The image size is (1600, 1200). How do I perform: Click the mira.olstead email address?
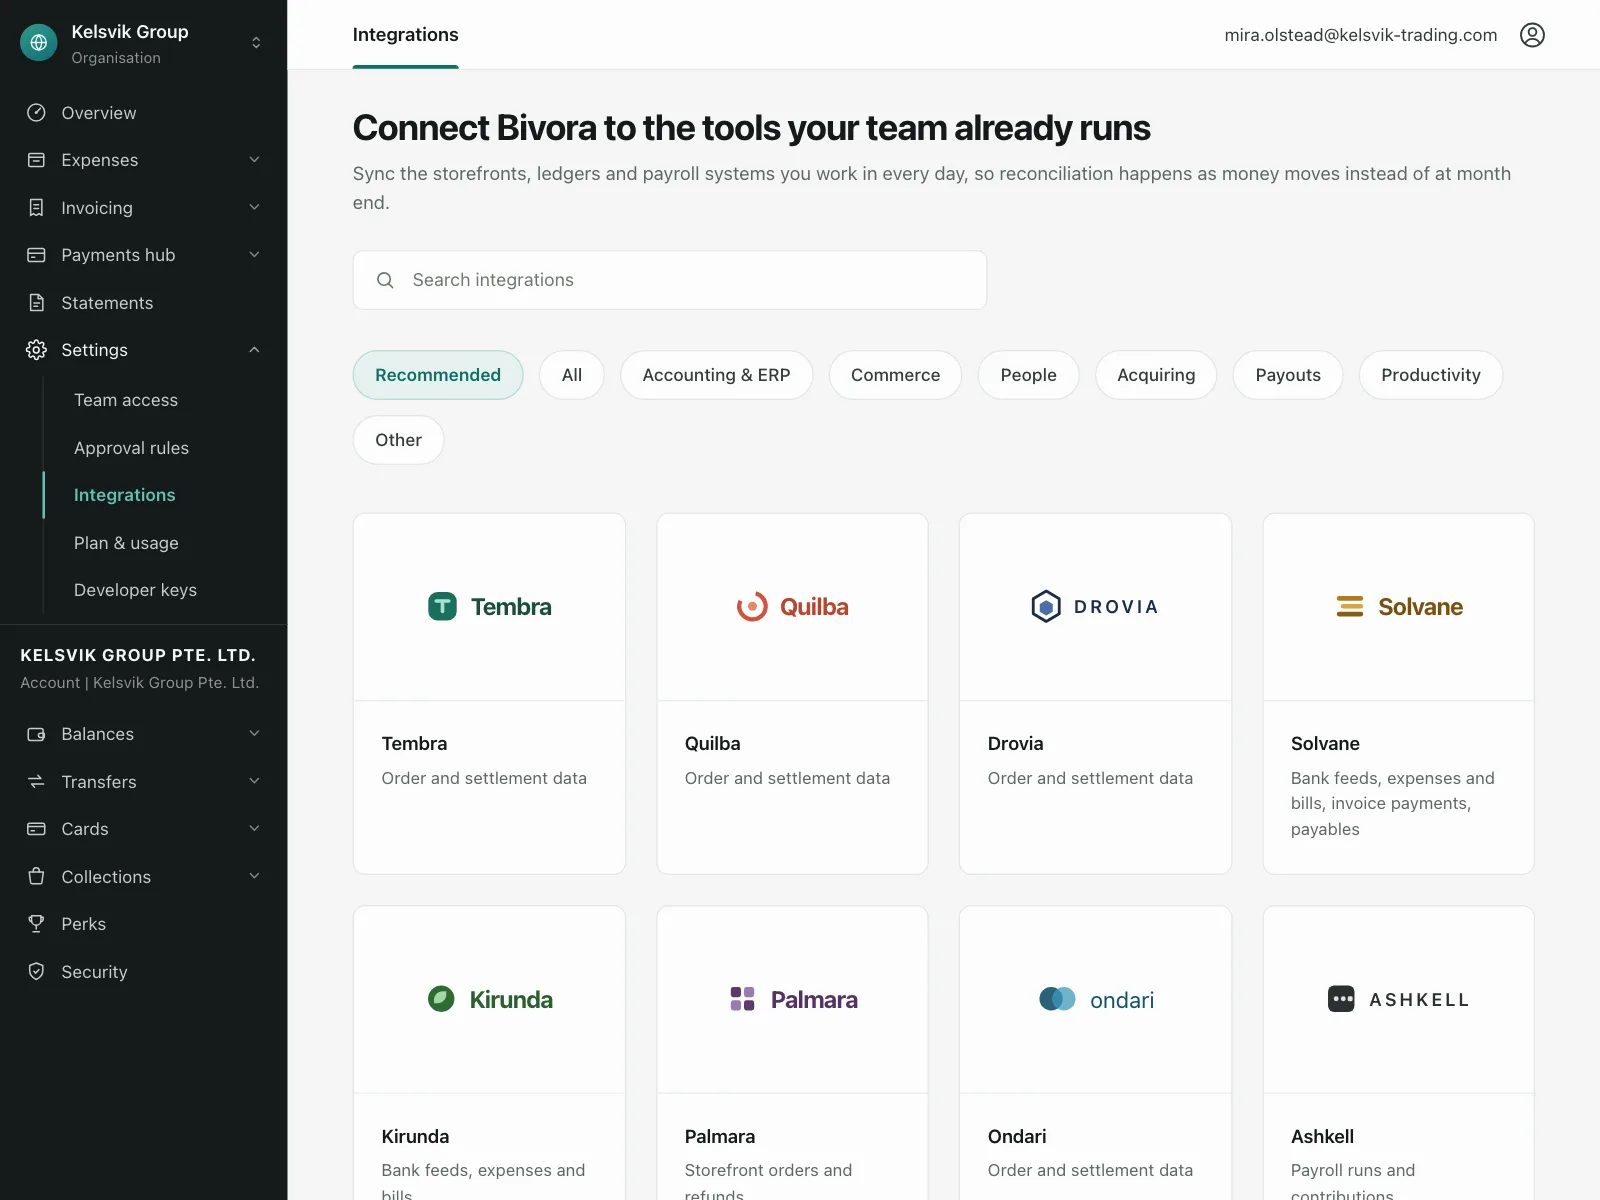1361,35
